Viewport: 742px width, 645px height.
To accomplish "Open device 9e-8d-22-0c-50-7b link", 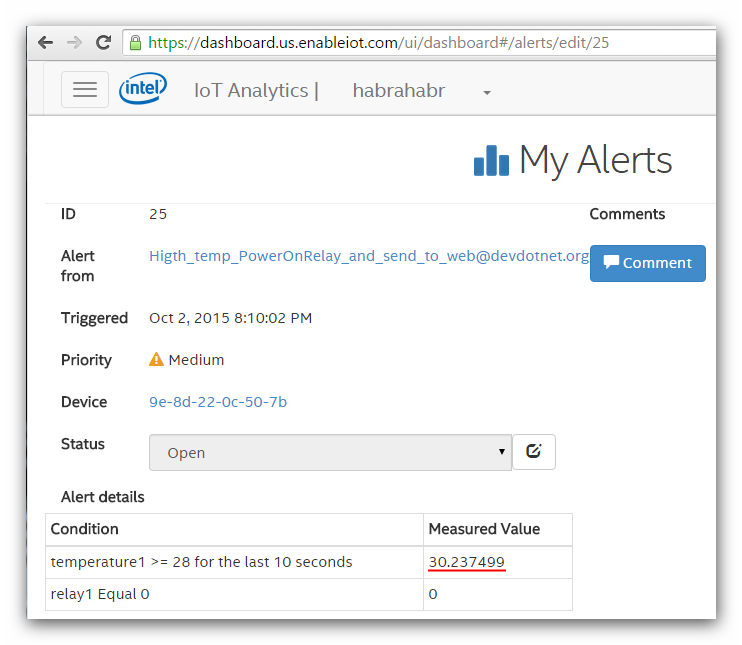I will [218, 402].
